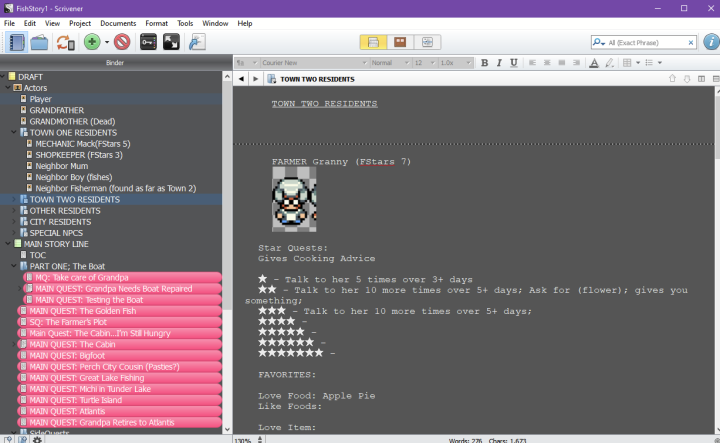
Task: Open the 1.0x line spacing dropdown
Action: [455, 63]
